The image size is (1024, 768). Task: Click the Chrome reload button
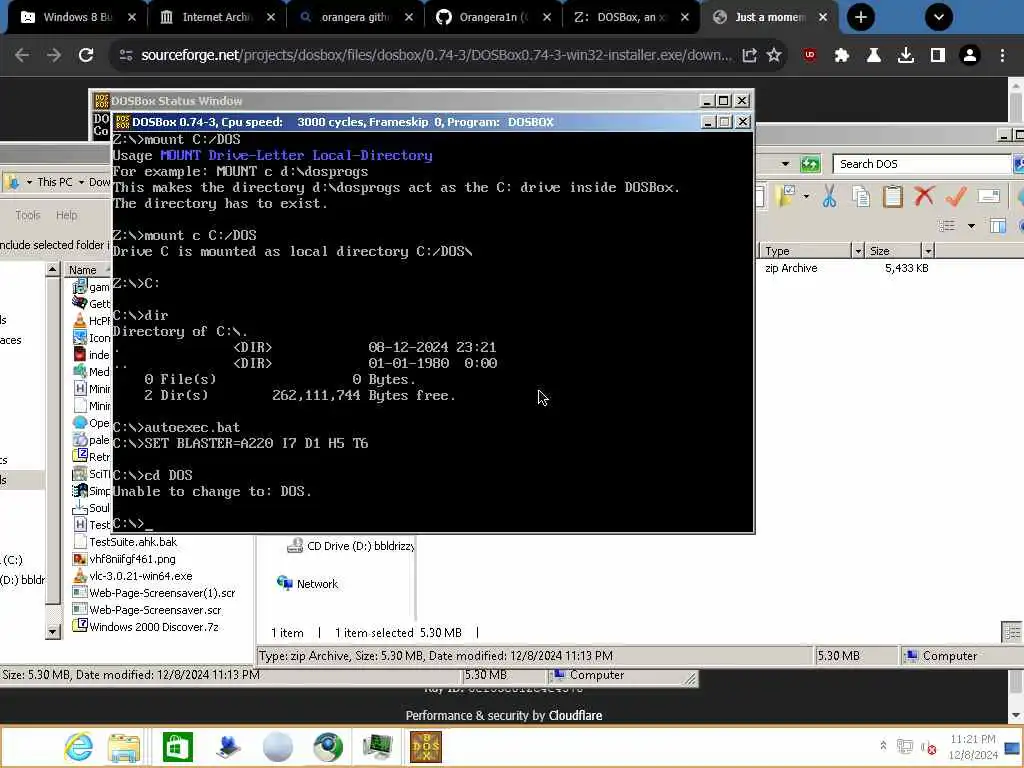coord(86,56)
